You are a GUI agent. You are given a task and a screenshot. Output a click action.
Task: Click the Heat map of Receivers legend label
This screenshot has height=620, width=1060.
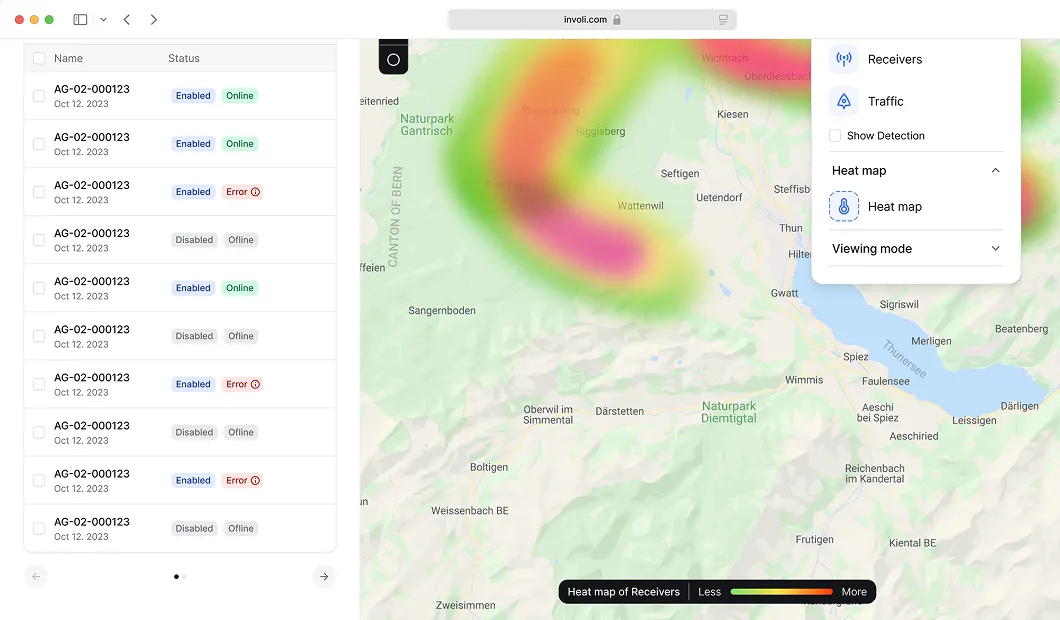tap(623, 591)
